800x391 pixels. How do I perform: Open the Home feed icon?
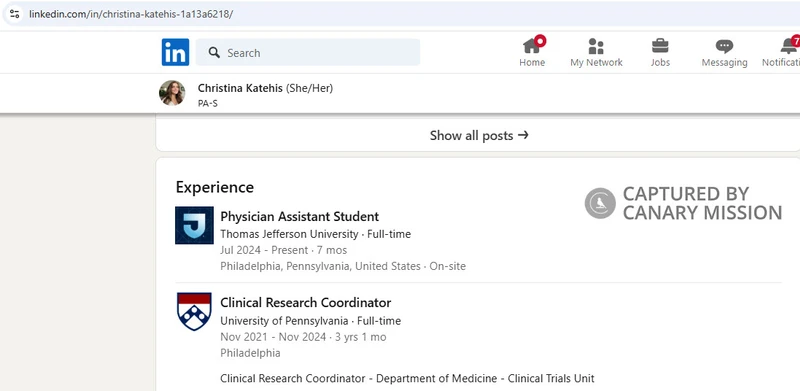coord(532,45)
